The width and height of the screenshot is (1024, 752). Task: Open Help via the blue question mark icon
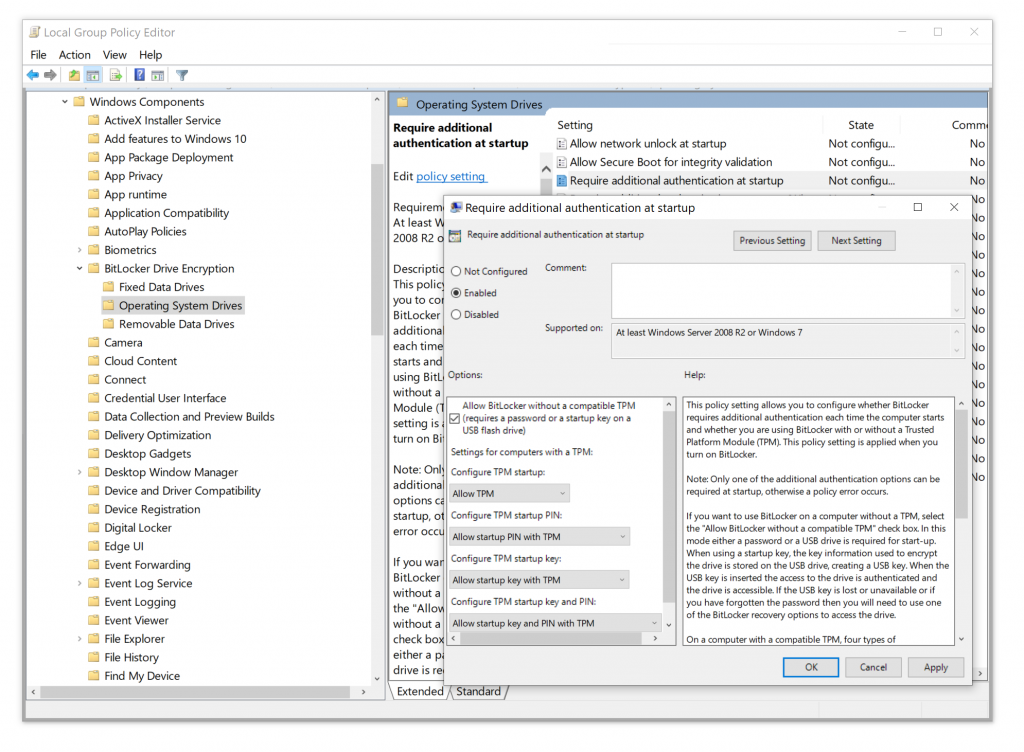(x=140, y=75)
